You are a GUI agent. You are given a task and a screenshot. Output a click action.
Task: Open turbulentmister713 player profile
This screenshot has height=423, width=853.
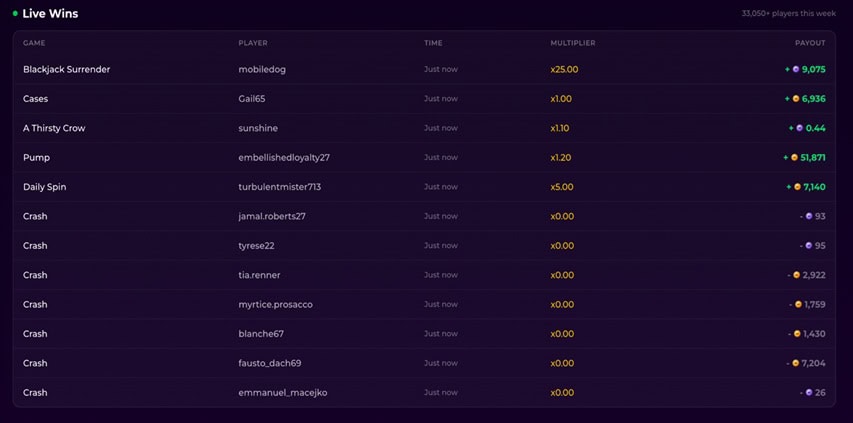[280, 187]
